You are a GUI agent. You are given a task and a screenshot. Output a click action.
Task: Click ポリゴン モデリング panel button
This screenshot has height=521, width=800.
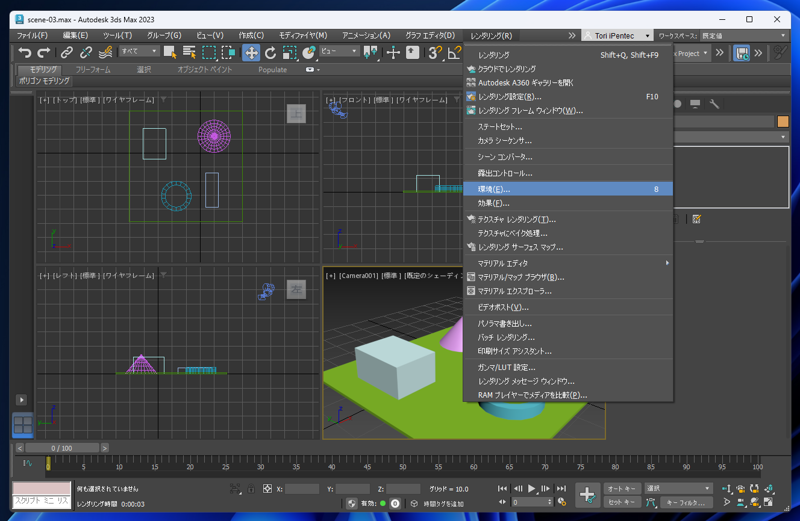click(44, 81)
